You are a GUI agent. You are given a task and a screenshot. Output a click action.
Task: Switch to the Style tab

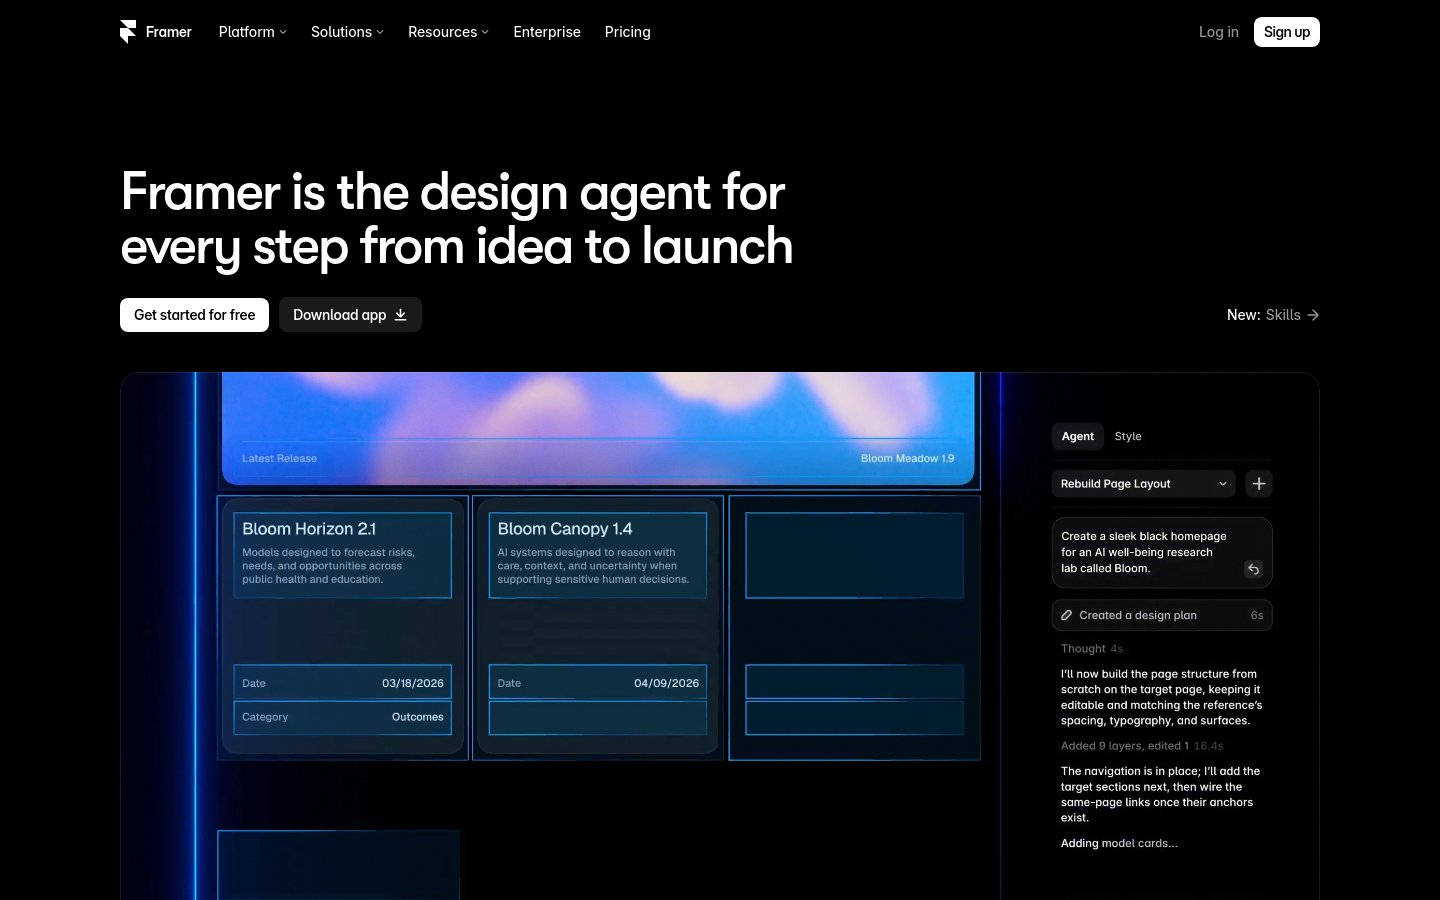point(1128,436)
